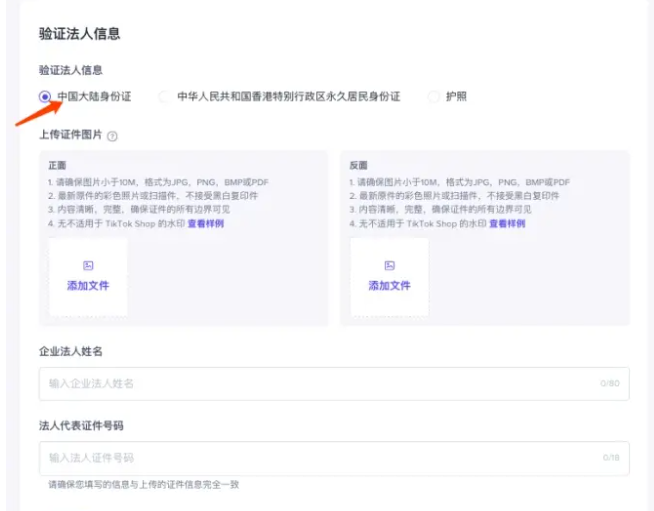Click the 正面 upload panel heading

56,165
